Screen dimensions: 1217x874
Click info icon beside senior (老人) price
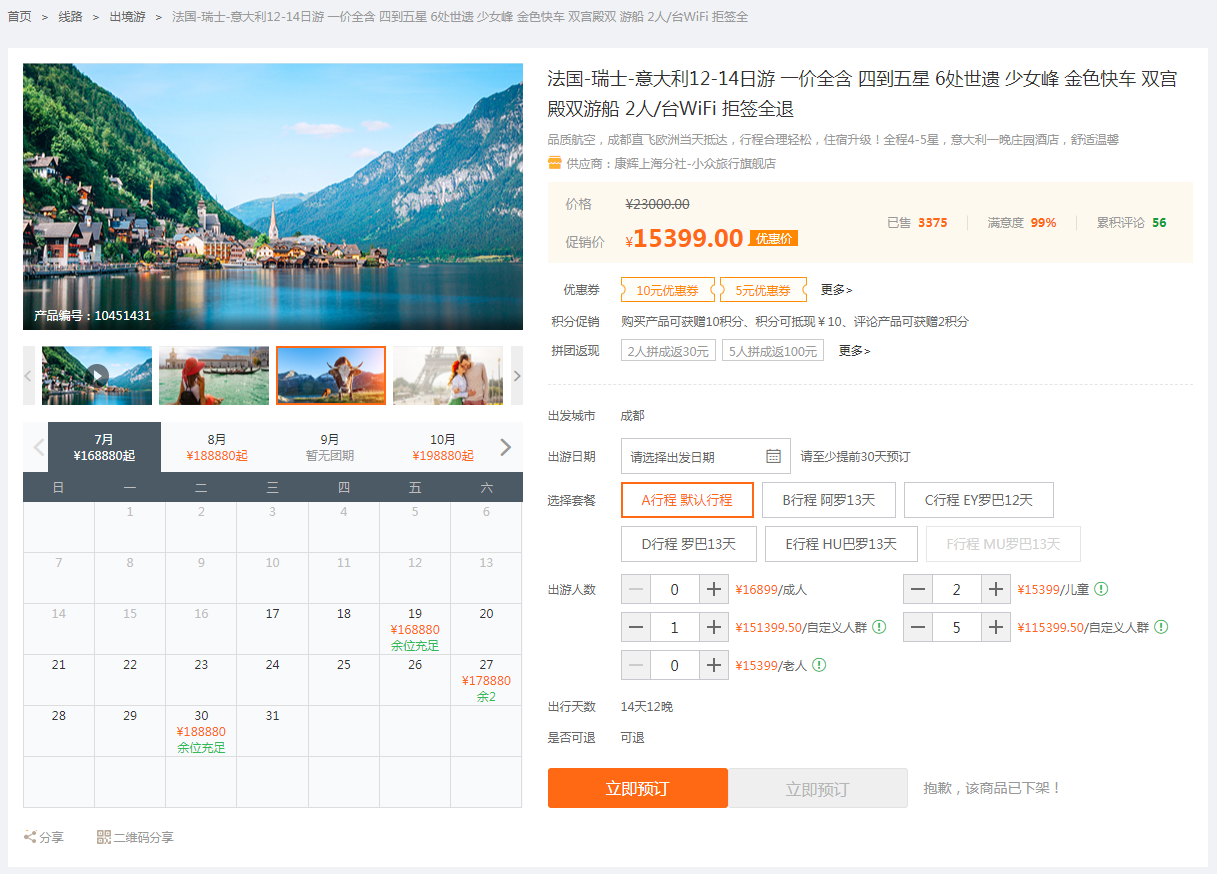click(818, 665)
